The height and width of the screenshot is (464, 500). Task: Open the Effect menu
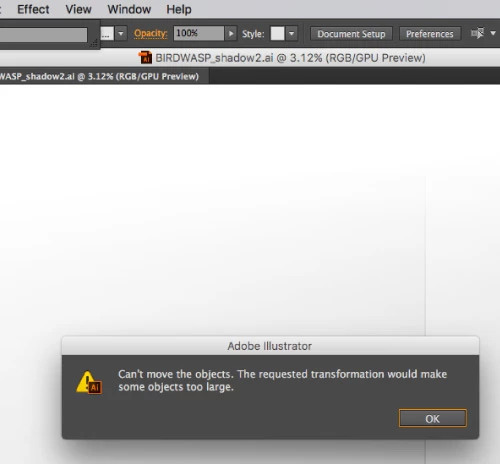click(x=33, y=9)
